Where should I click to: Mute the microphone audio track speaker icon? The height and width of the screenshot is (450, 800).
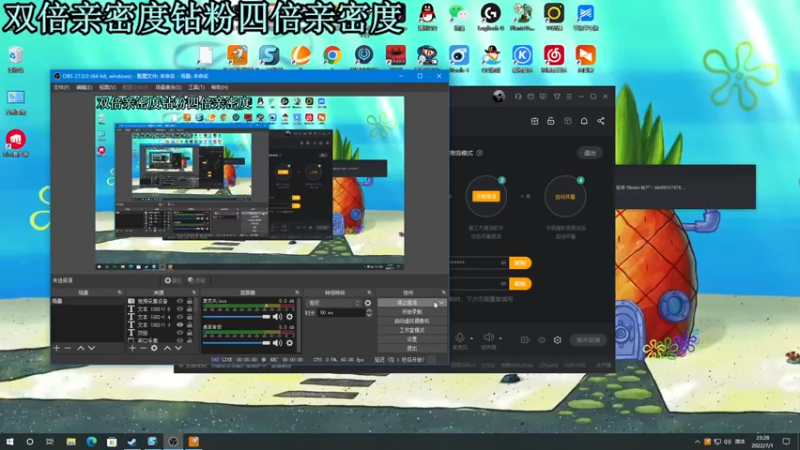point(277,317)
